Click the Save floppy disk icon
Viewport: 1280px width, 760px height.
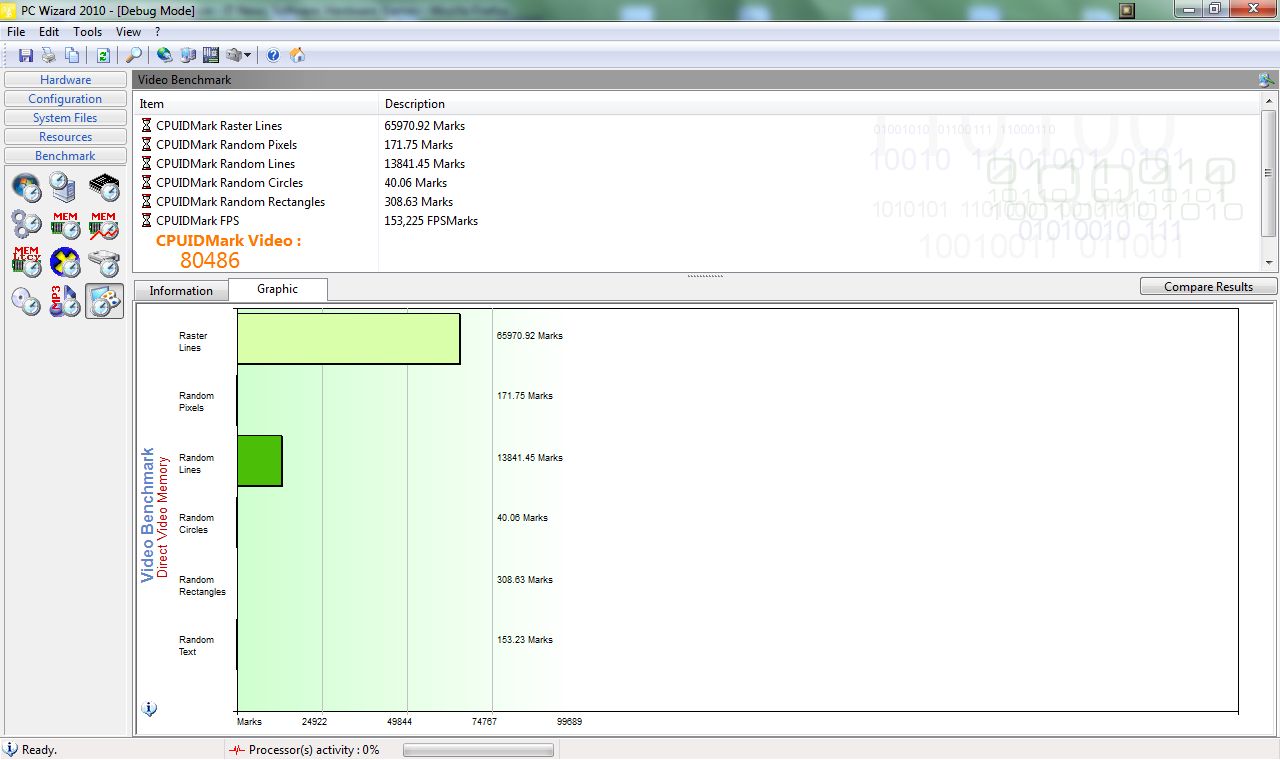point(26,55)
